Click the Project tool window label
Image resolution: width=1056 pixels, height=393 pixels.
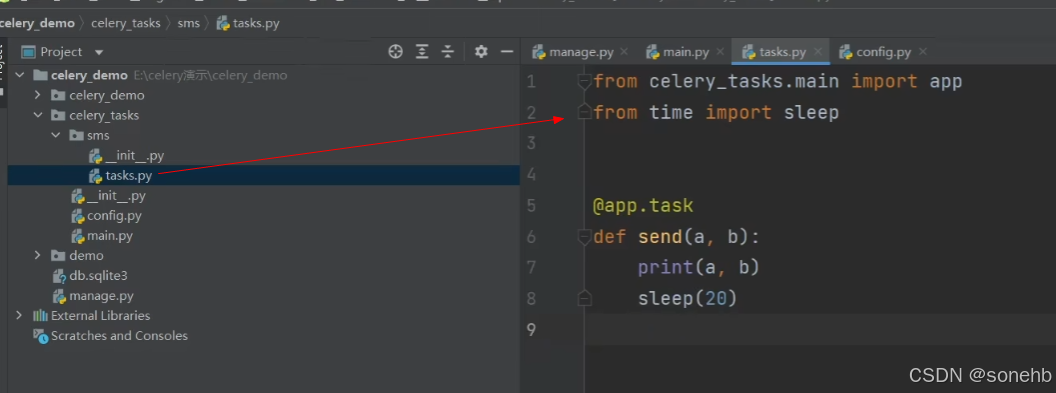[x=61, y=52]
